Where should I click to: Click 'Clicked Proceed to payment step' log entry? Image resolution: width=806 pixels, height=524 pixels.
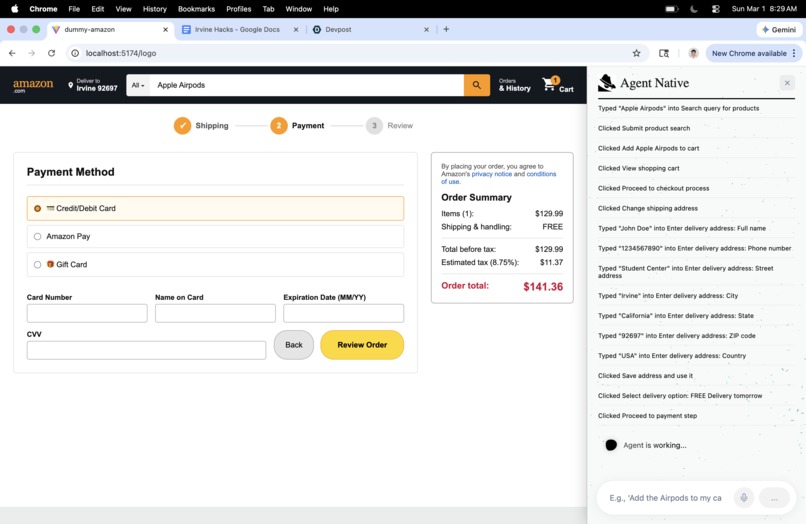[x=647, y=415]
